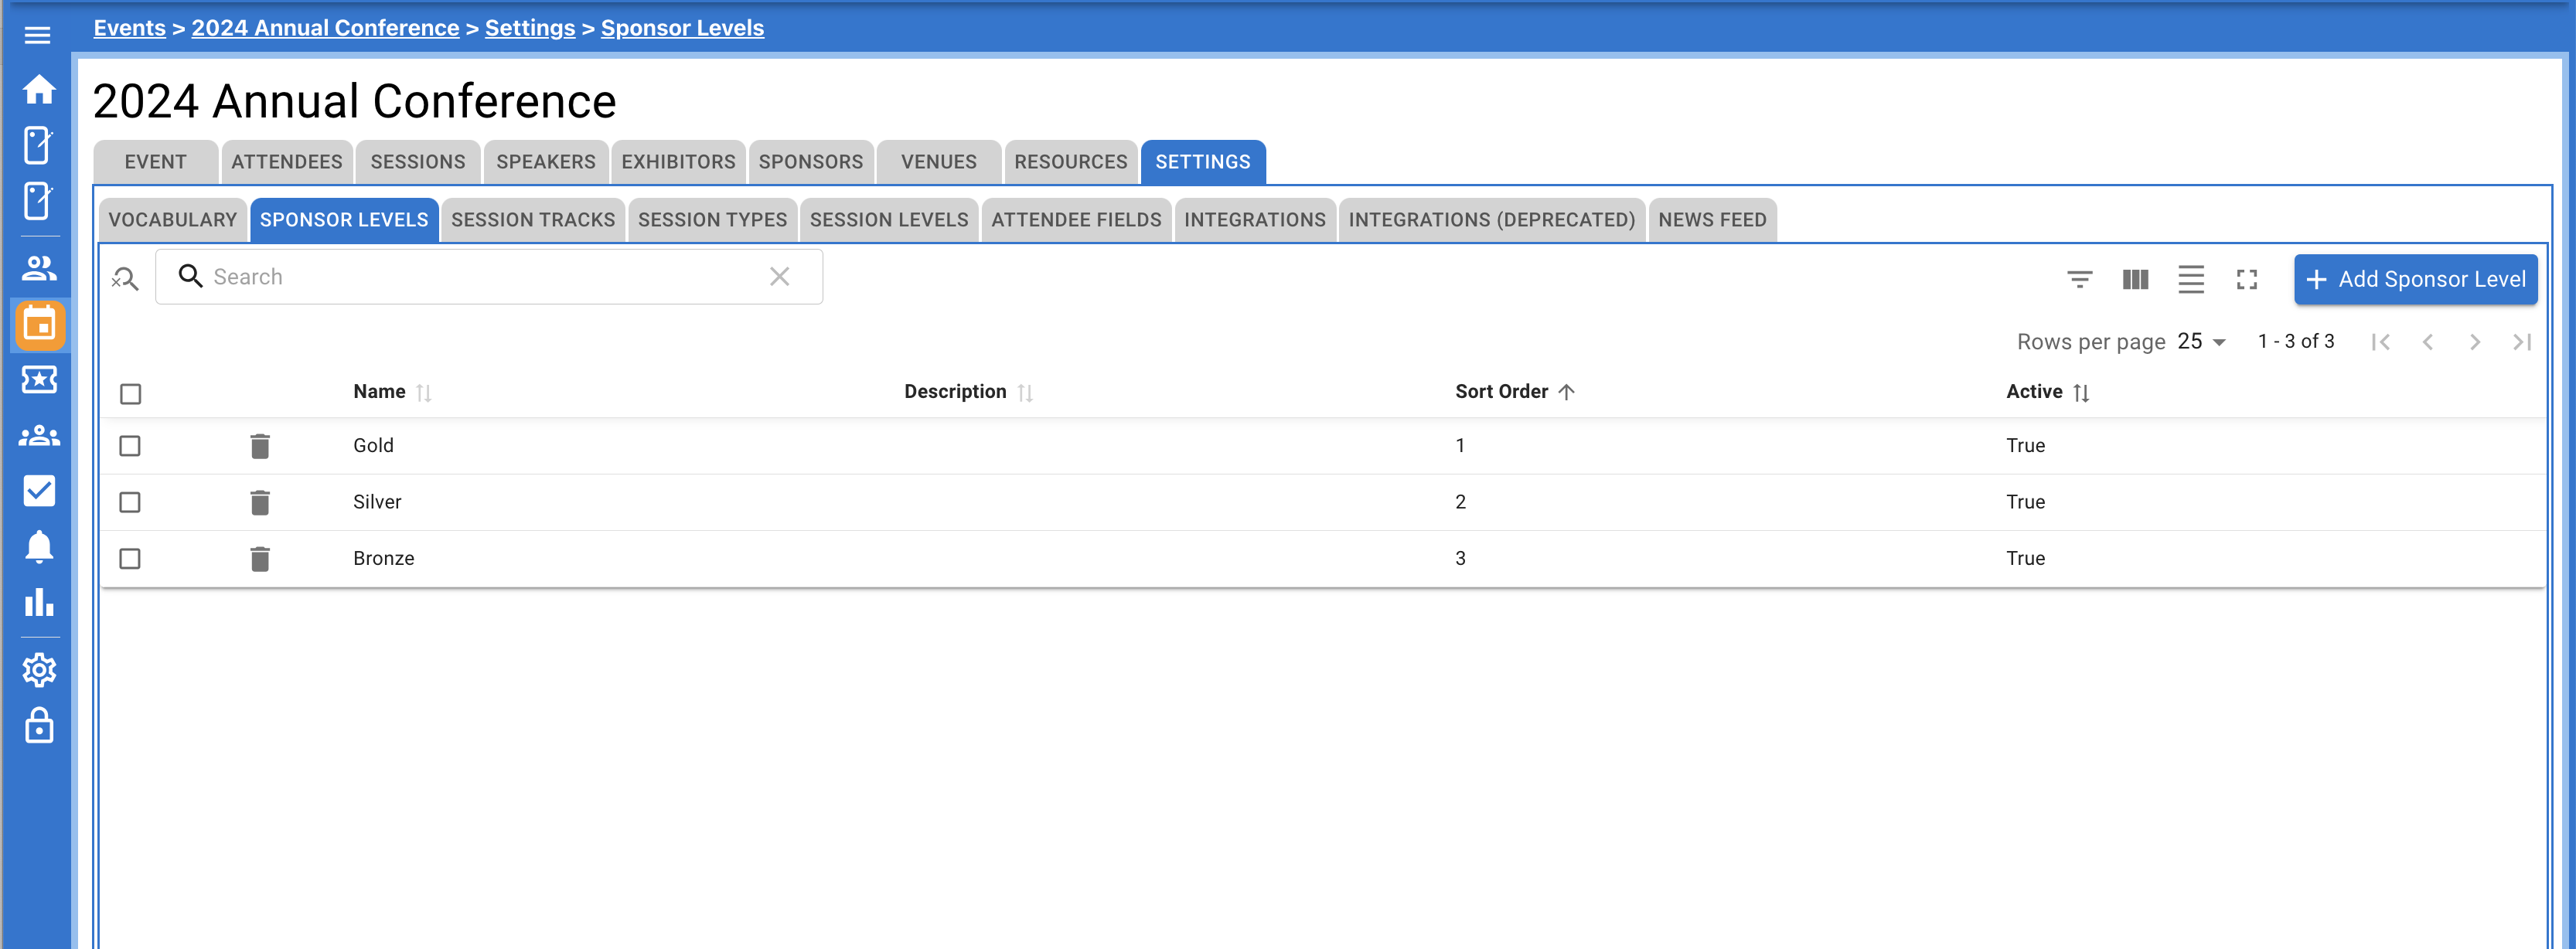The height and width of the screenshot is (949, 2576).
Task: Open the analytics bar chart icon
Action: [x=39, y=603]
